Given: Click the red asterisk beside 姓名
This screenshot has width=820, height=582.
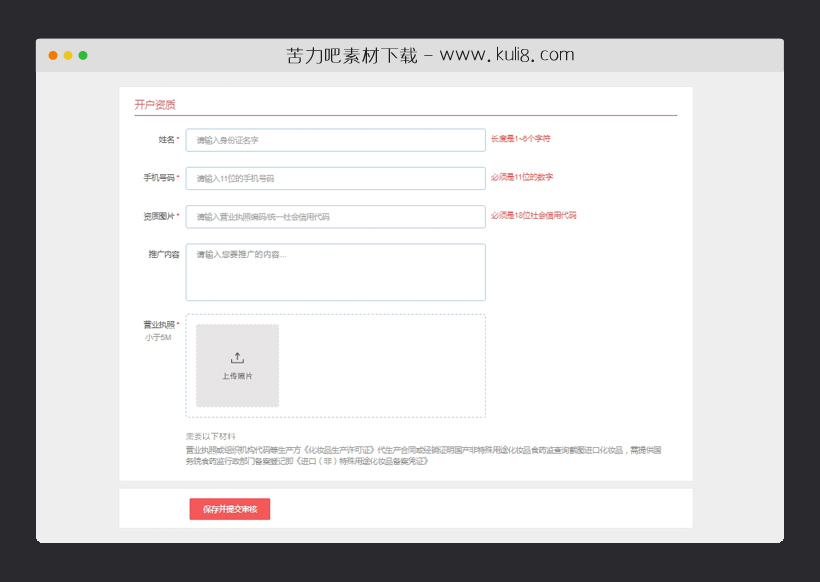Looking at the screenshot, I should click(x=177, y=139).
